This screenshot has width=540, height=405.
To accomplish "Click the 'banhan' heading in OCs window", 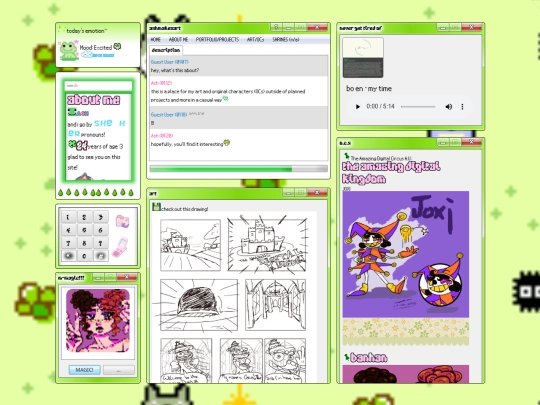I will (x=368, y=358).
